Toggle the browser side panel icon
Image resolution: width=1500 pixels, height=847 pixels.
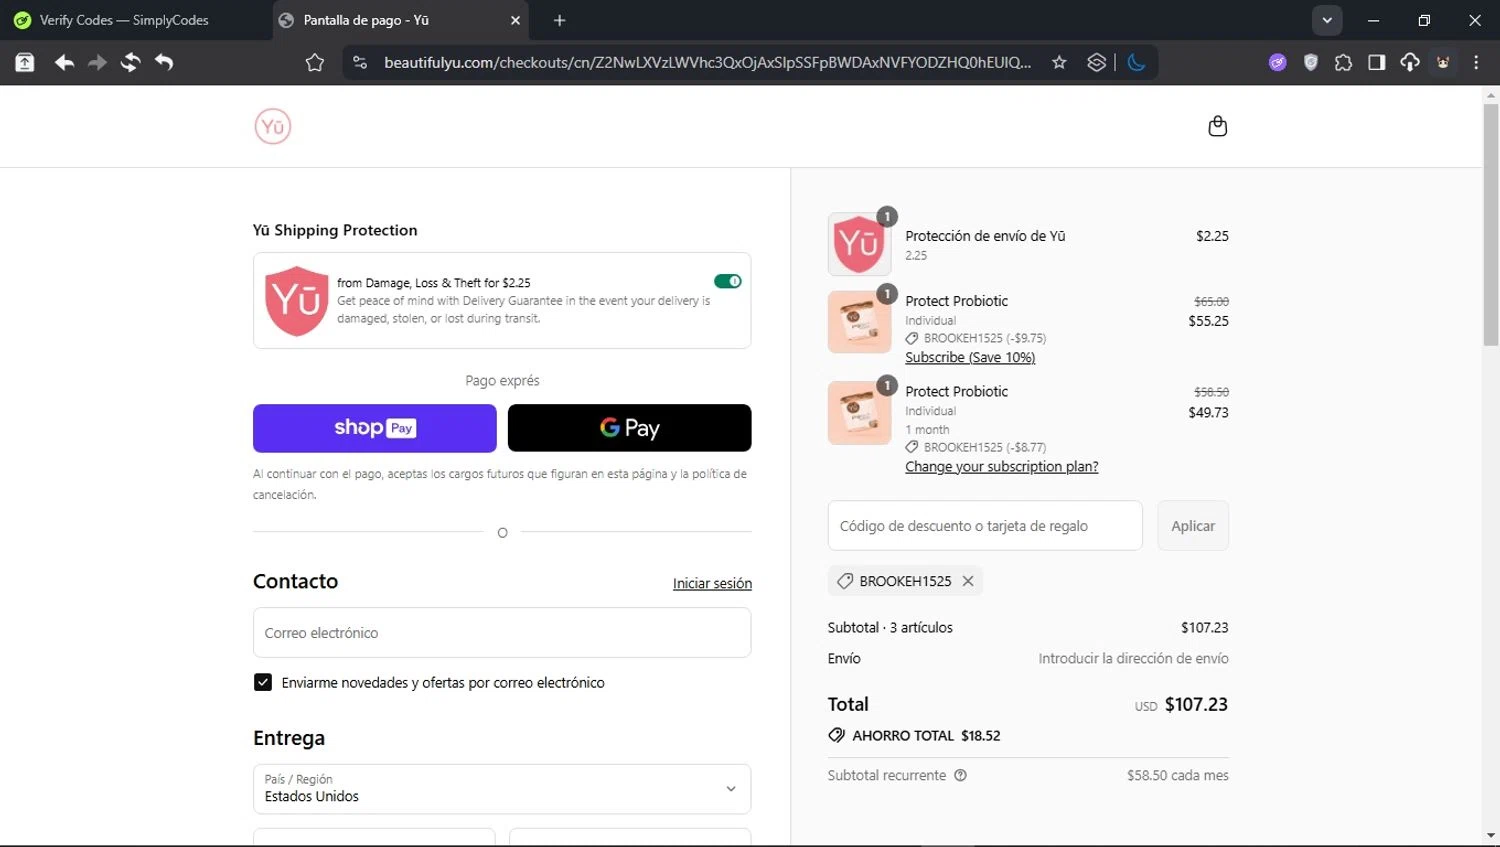coord(1376,63)
